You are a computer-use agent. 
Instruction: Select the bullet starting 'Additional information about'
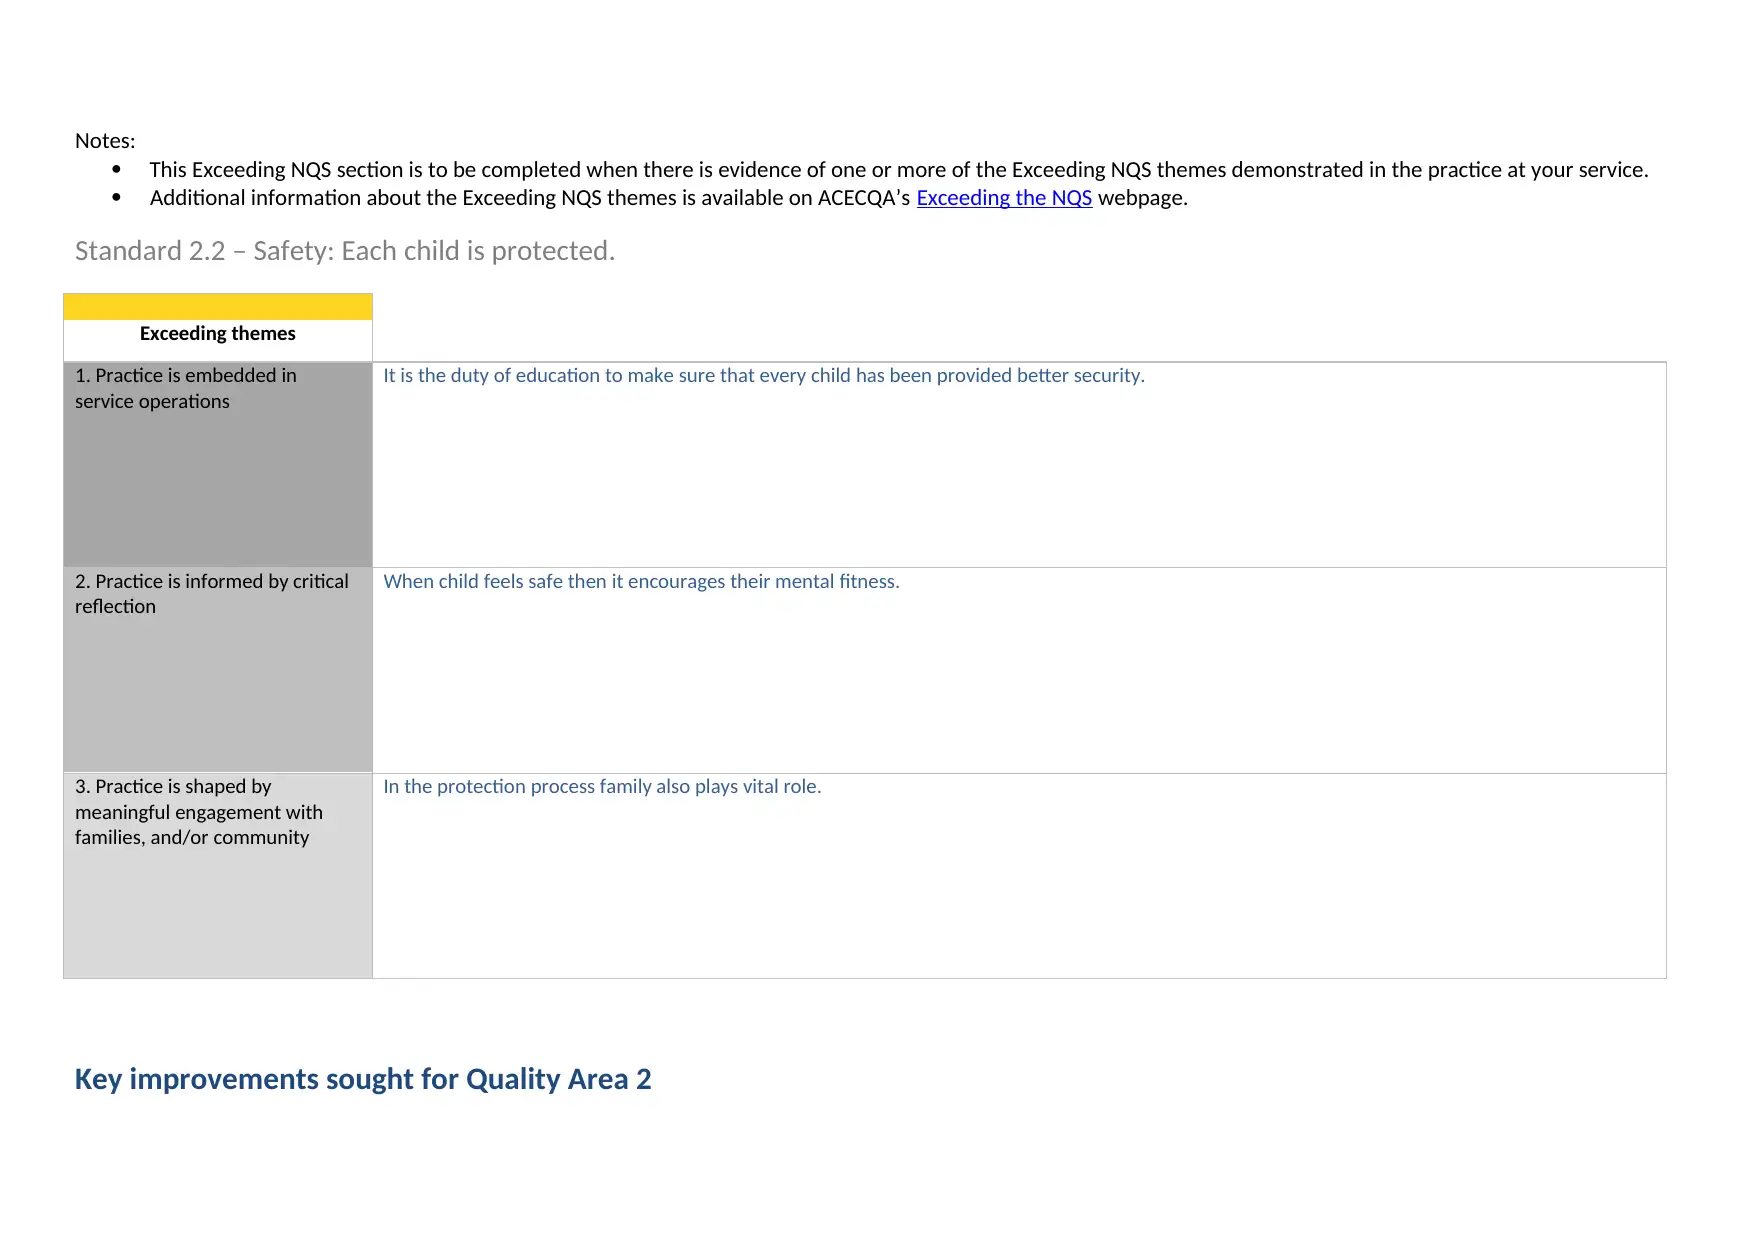(669, 198)
